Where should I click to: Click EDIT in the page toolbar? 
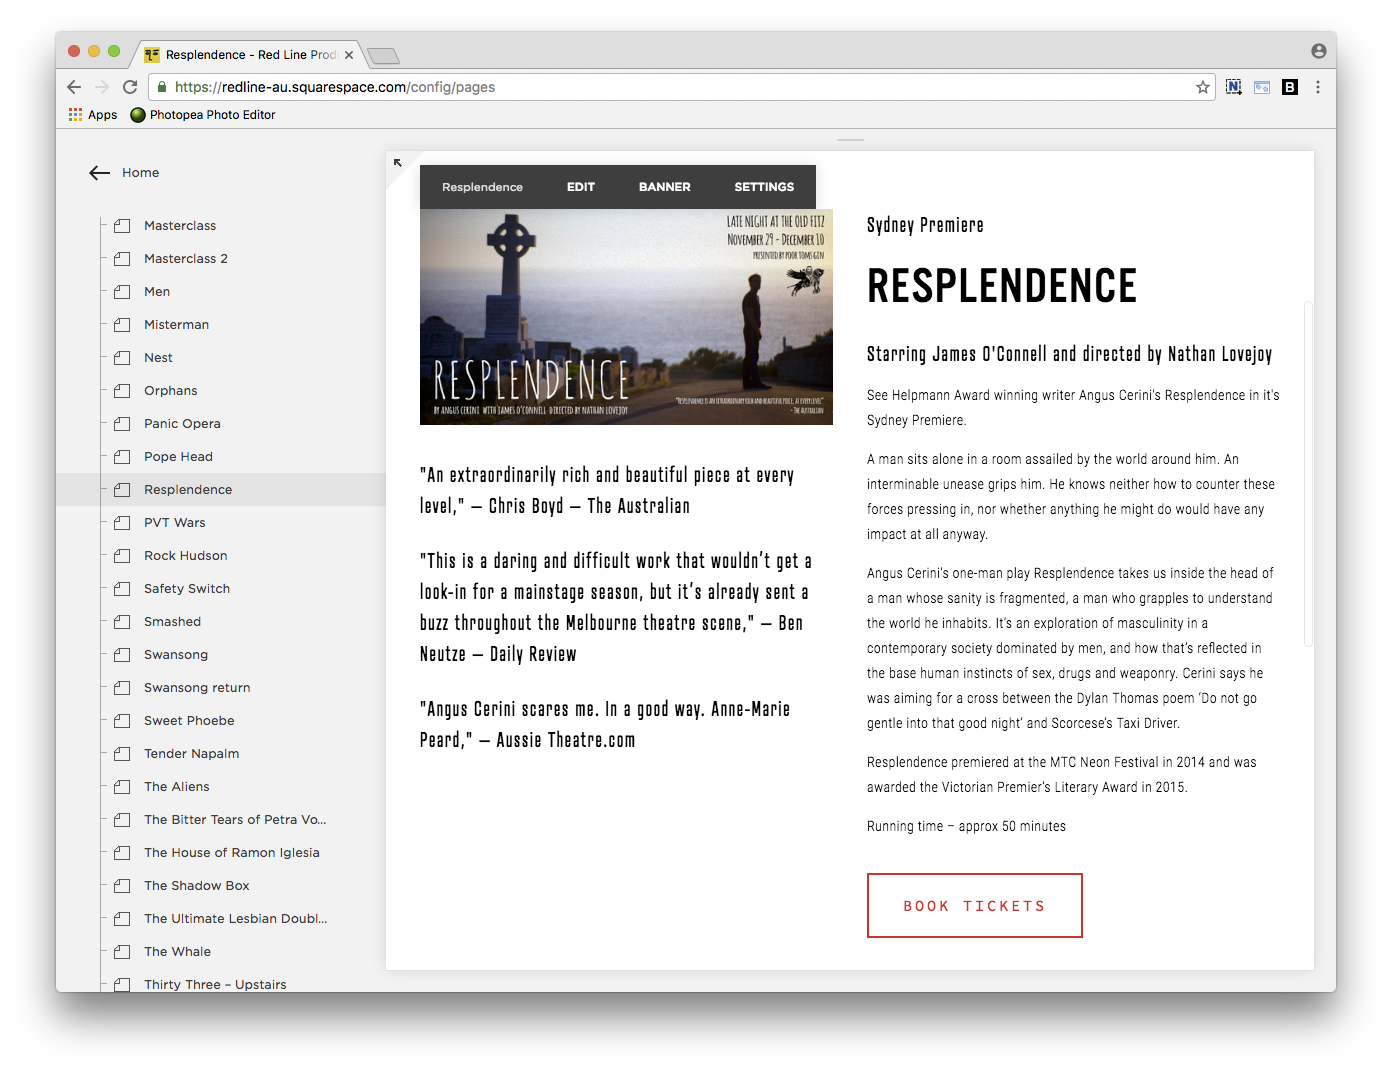581,187
